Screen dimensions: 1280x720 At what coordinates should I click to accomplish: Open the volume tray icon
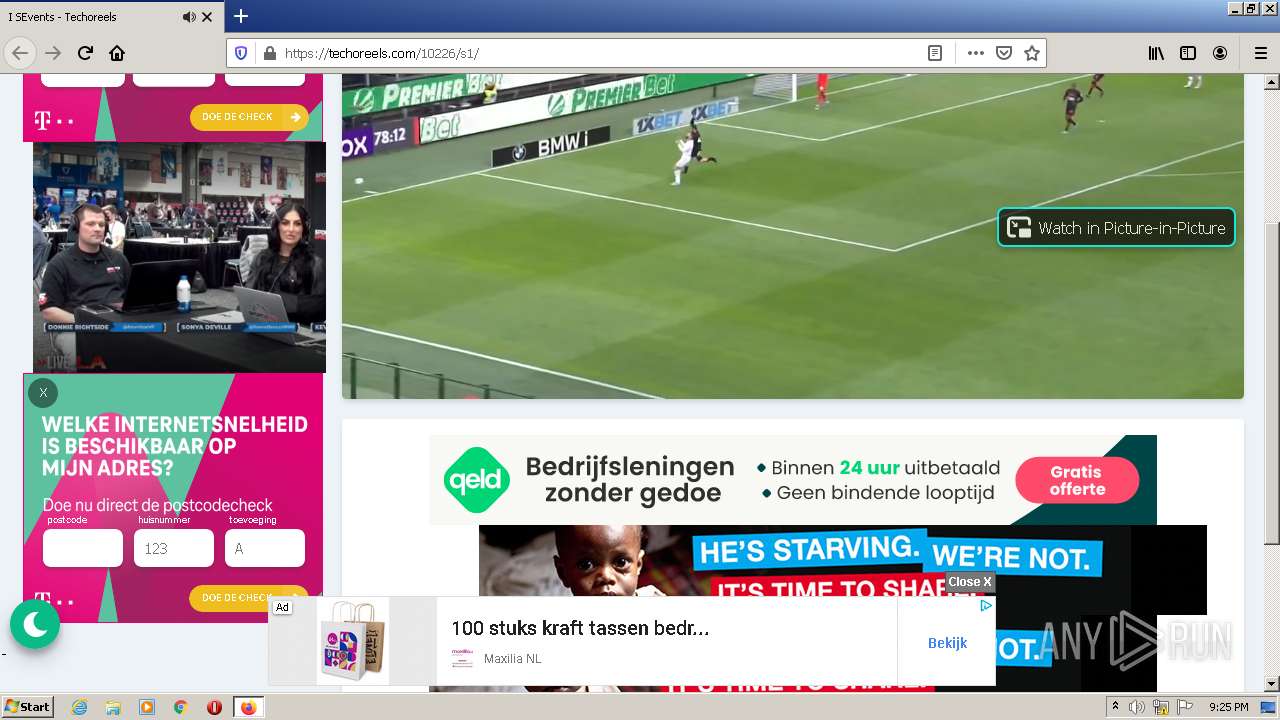pyautogui.click(x=1137, y=707)
